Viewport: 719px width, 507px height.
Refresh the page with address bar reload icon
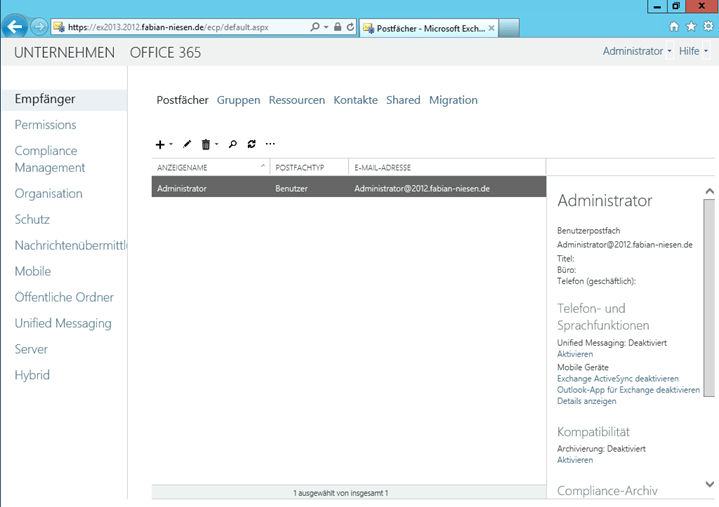[x=350, y=27]
